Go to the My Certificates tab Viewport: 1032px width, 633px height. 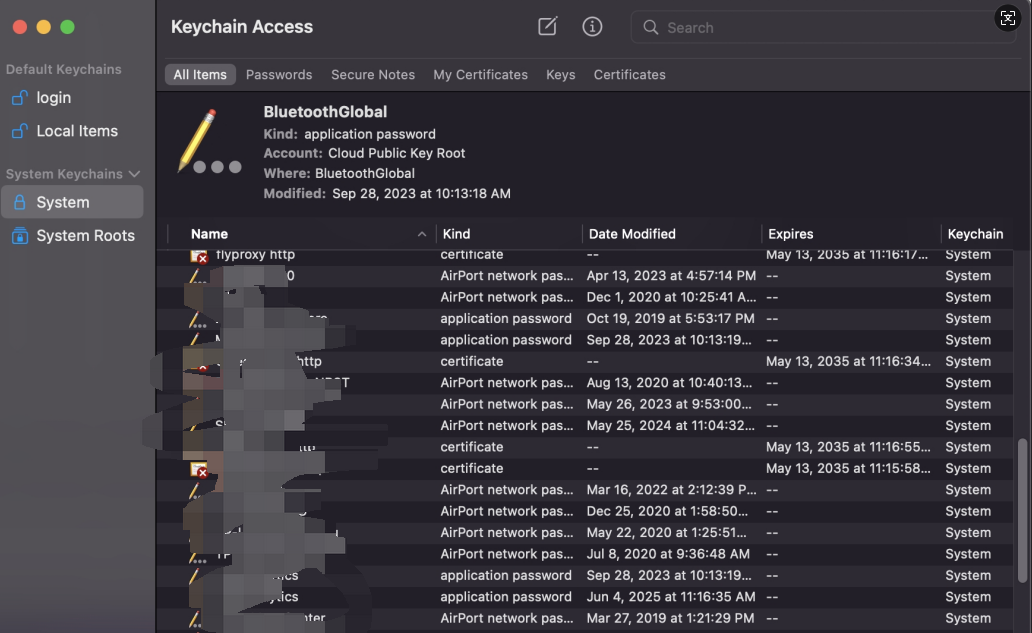[480, 74]
